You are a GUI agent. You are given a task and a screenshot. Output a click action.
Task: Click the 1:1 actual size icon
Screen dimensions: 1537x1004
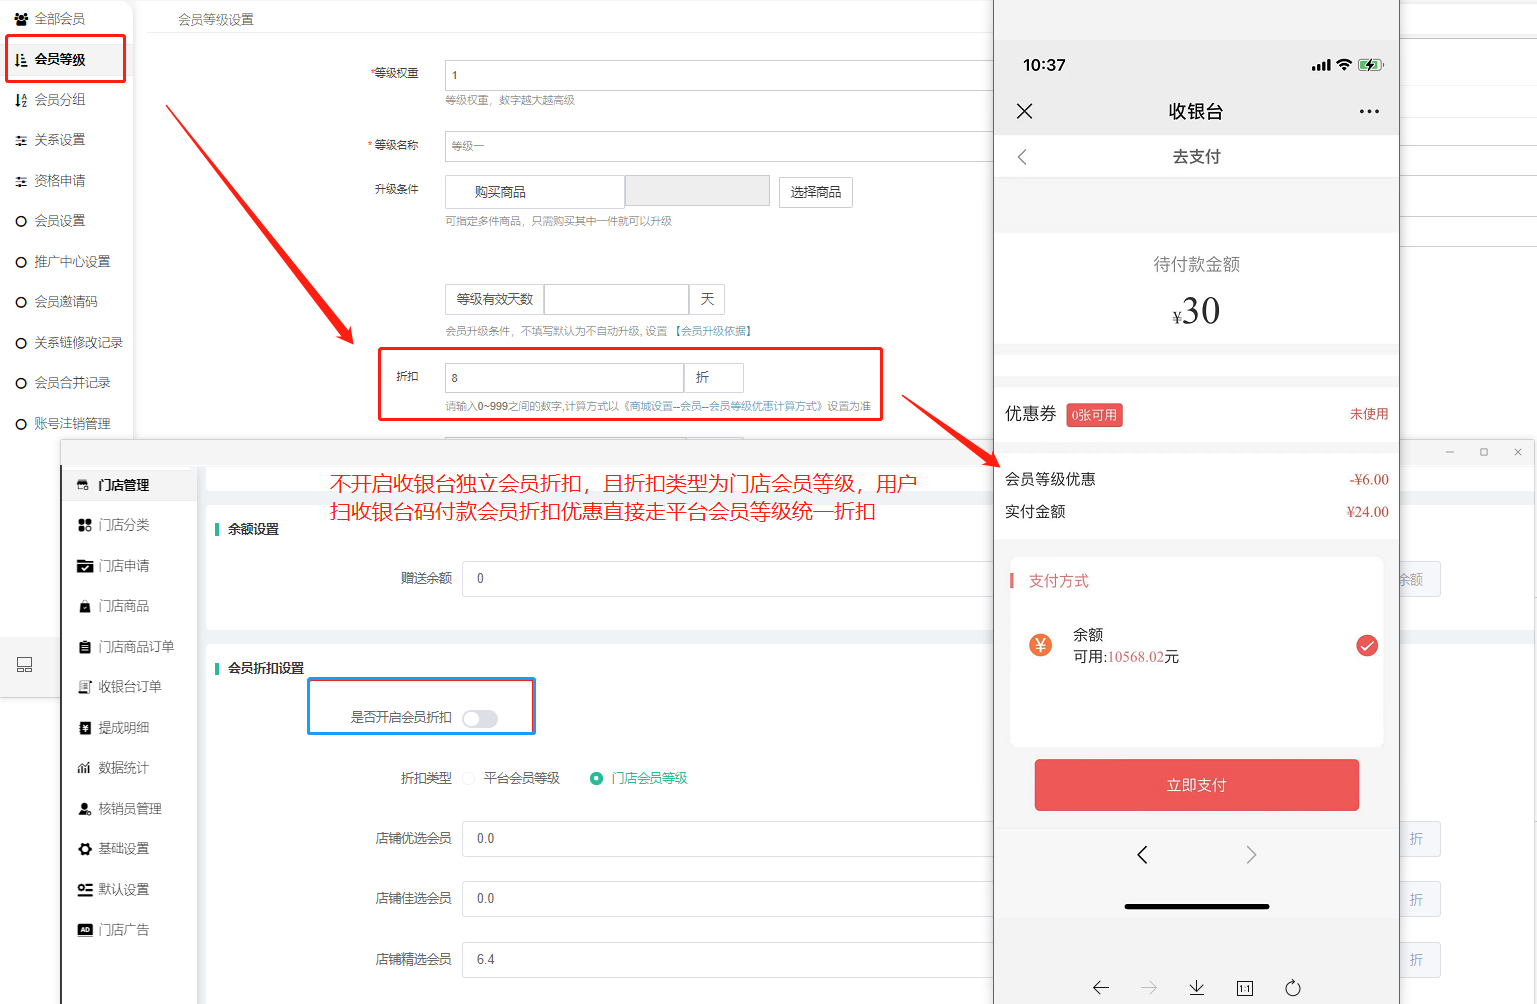click(1245, 988)
